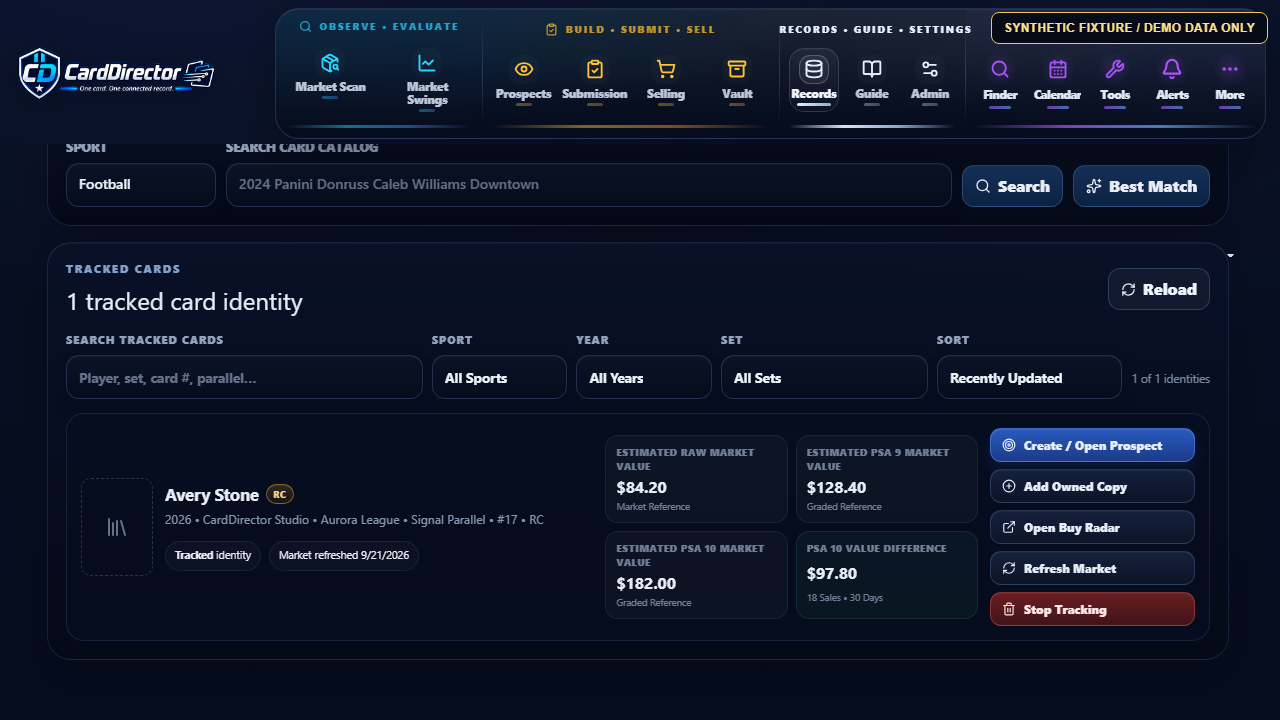Click the Tracked identity tag
Screen dimensions: 1280x720
[213, 556]
